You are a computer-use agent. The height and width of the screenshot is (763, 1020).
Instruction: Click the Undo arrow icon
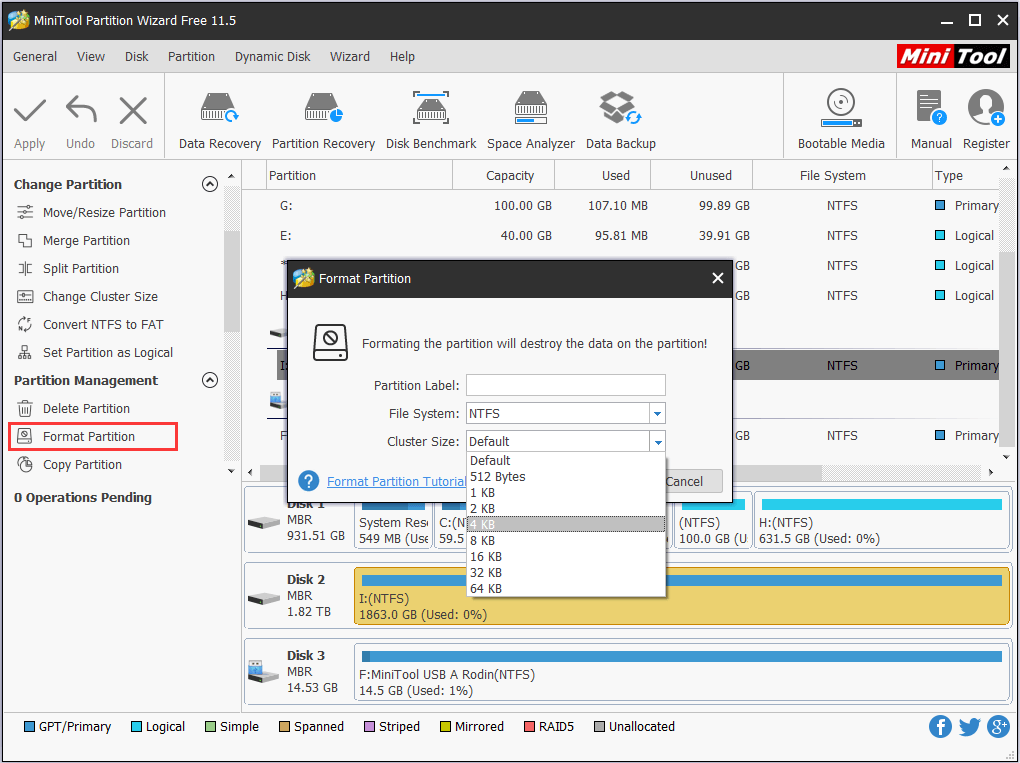[x=81, y=110]
